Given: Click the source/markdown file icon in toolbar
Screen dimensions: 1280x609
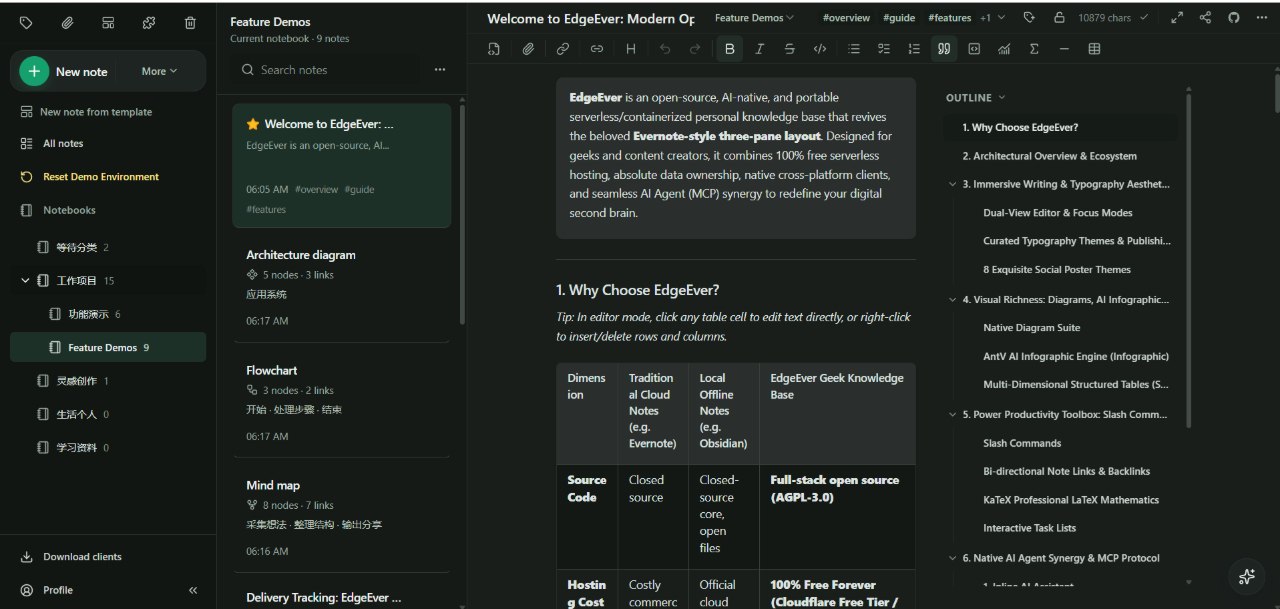Looking at the screenshot, I should (x=494, y=49).
